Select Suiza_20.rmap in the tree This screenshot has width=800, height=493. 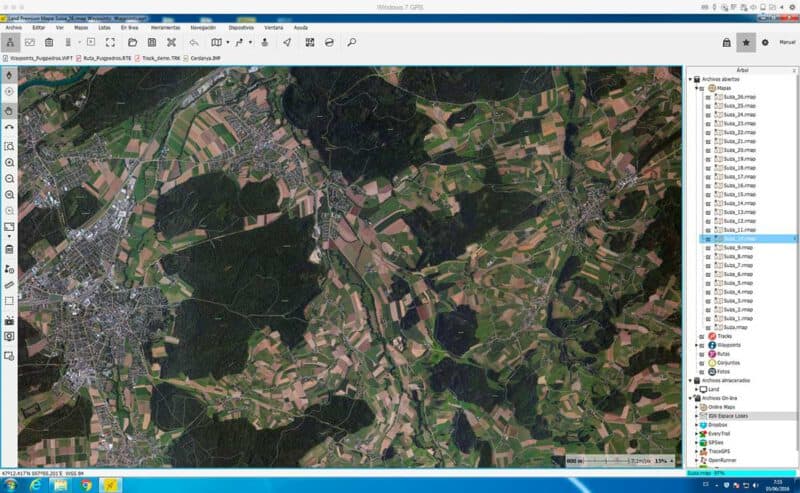[x=739, y=151]
